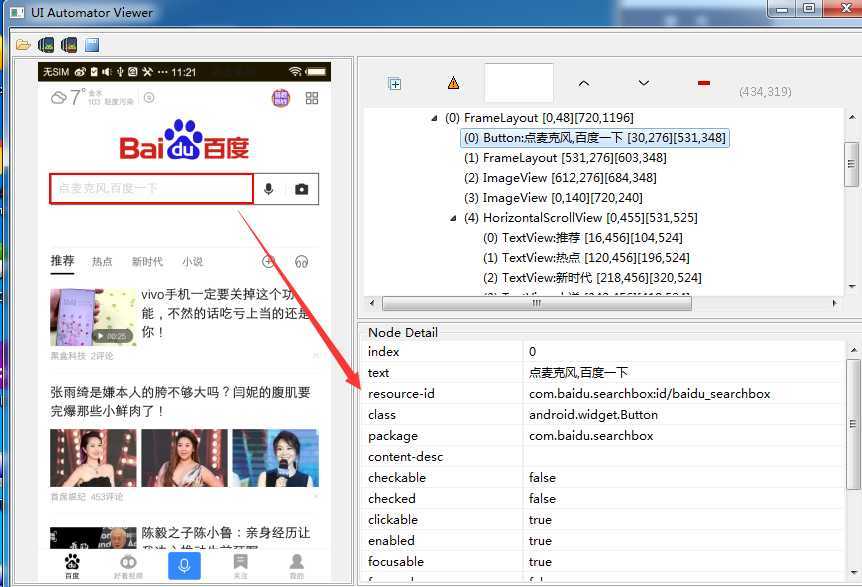The width and height of the screenshot is (862, 587).
Task: Click the tree scrollbar down arrow
Action: point(852,286)
